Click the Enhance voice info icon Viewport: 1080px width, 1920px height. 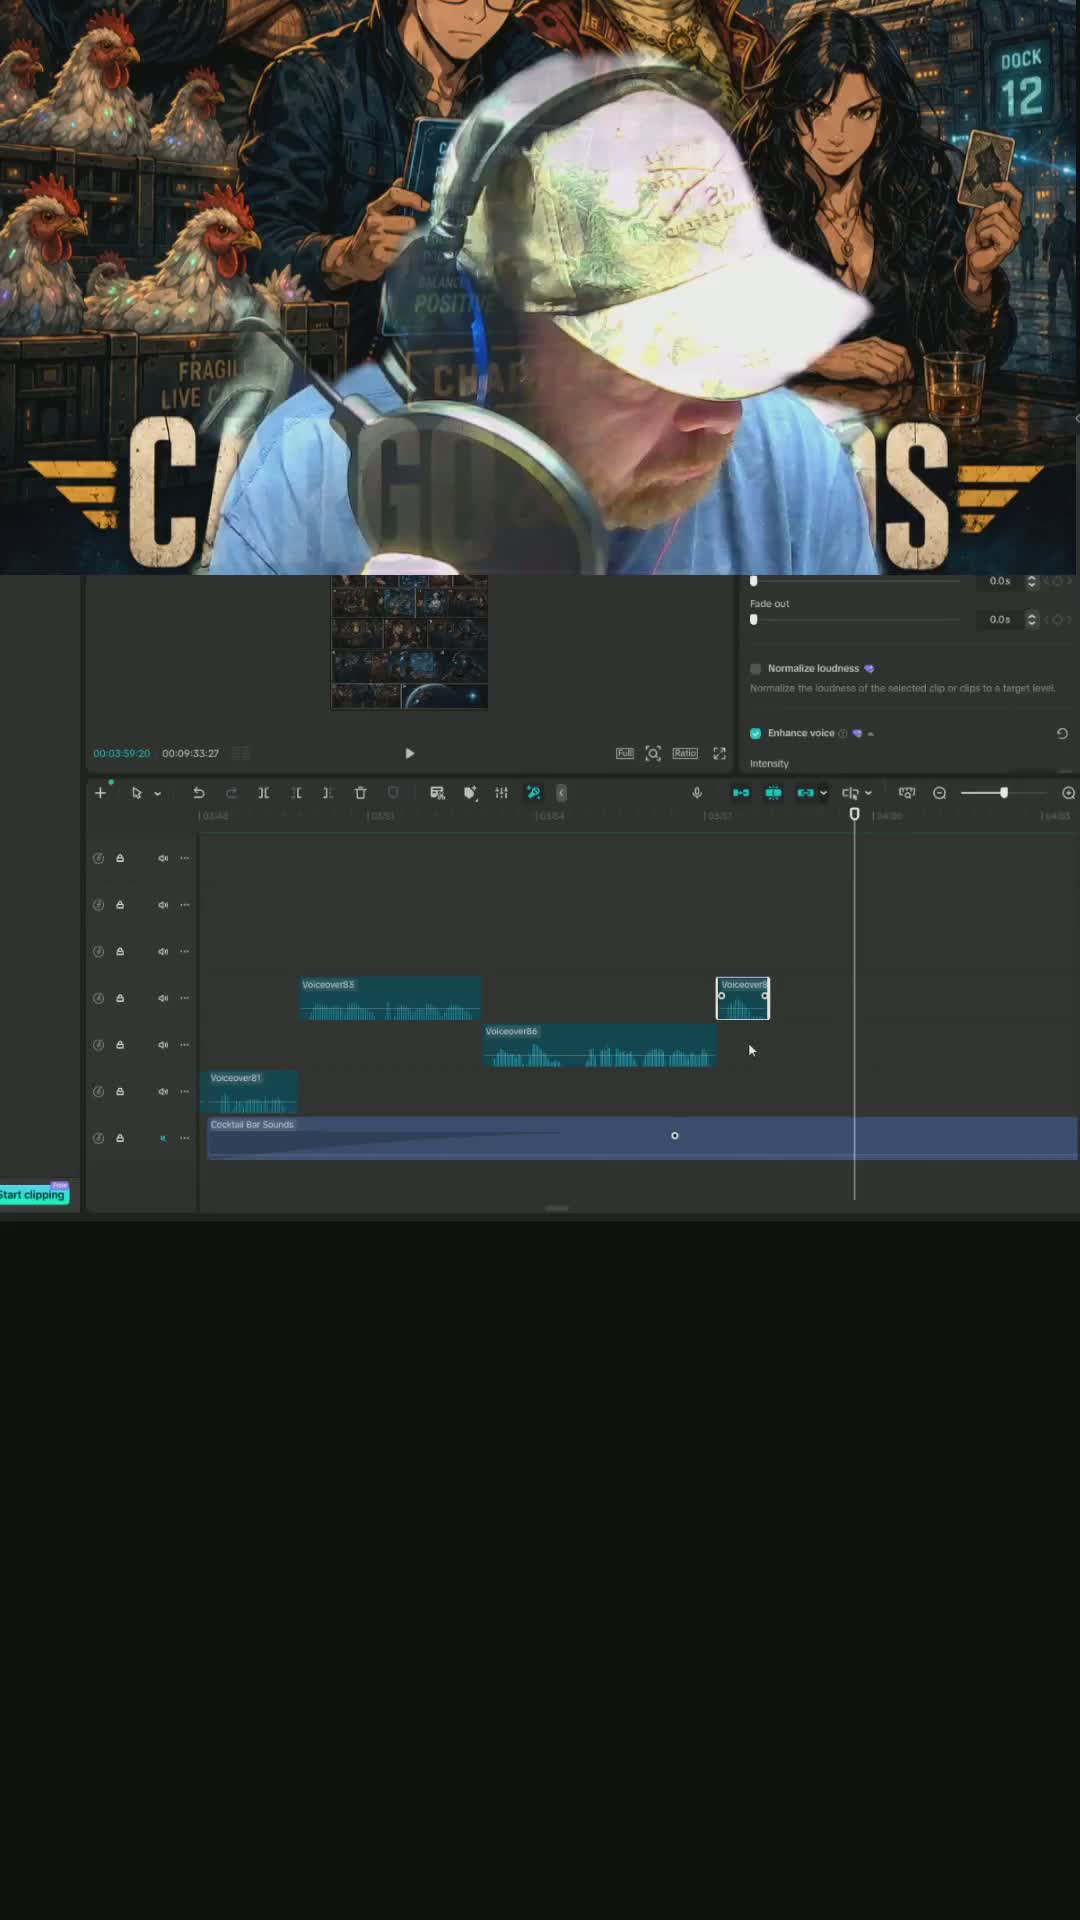point(843,733)
